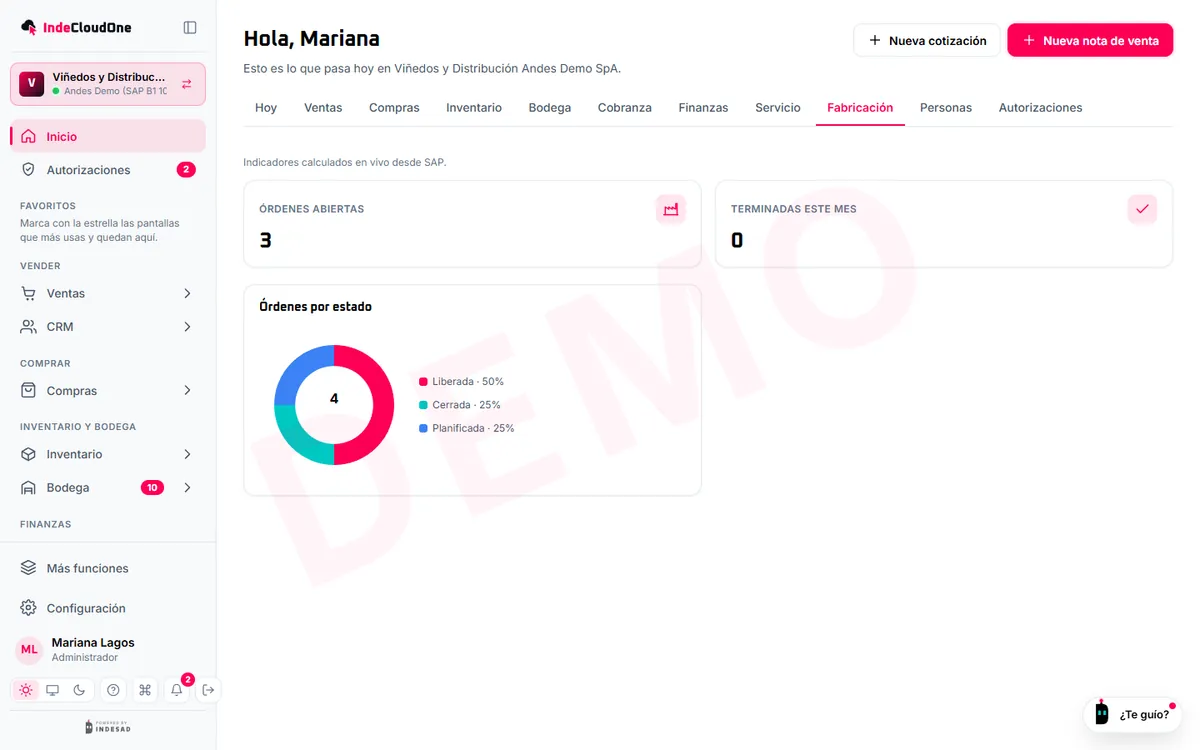The height and width of the screenshot is (750, 1200).
Task: Select light theme sun toggle
Action: coord(26,690)
